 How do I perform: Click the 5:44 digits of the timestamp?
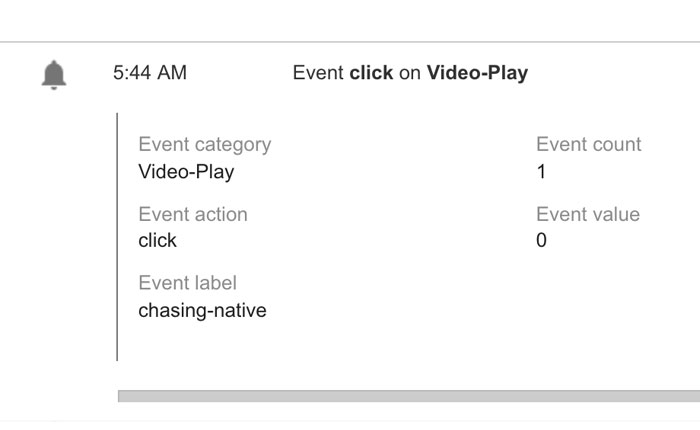(x=134, y=73)
